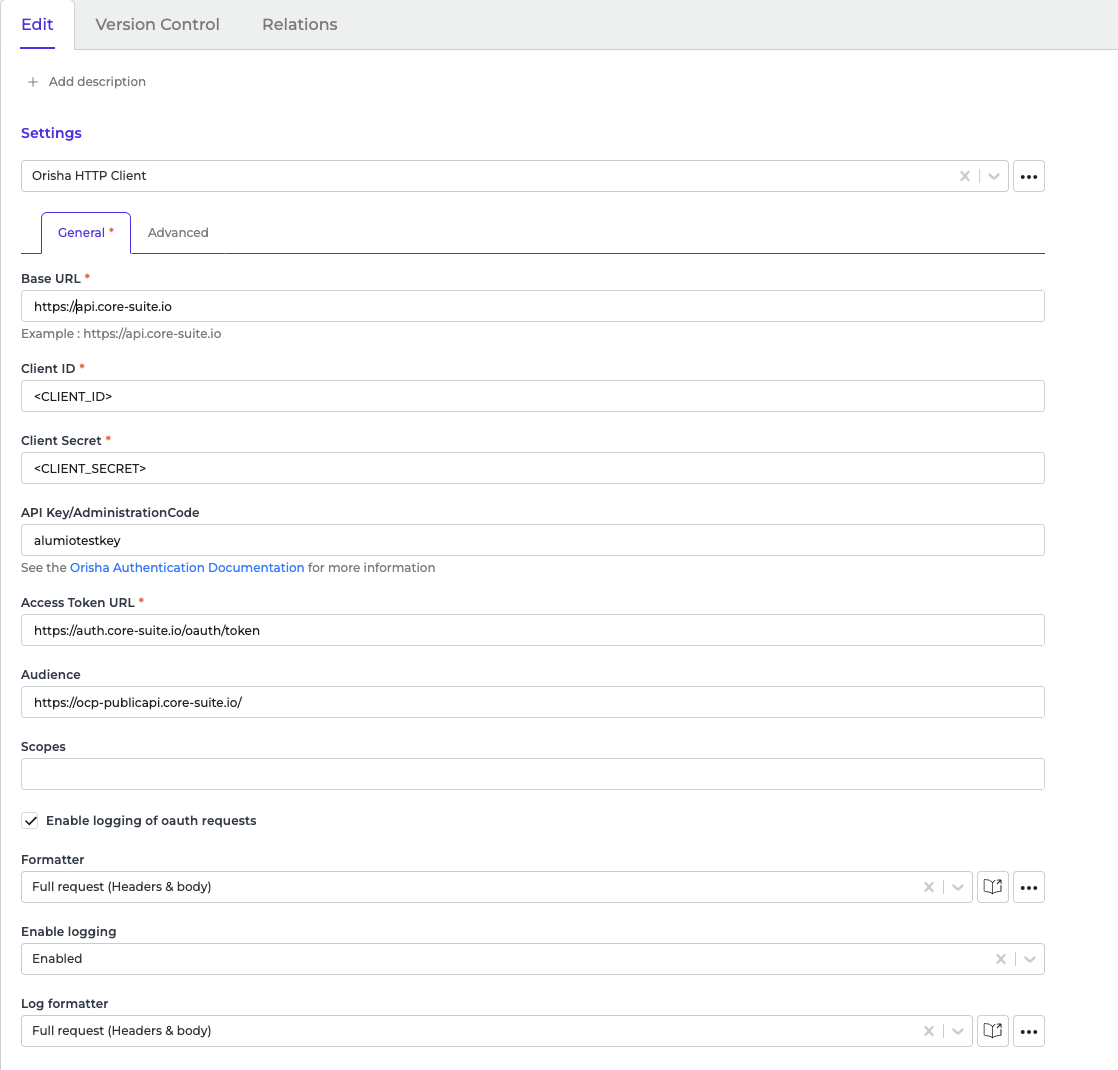Switch to the Advanced settings tab
Screen dimensions: 1118x1070
[x=178, y=233]
